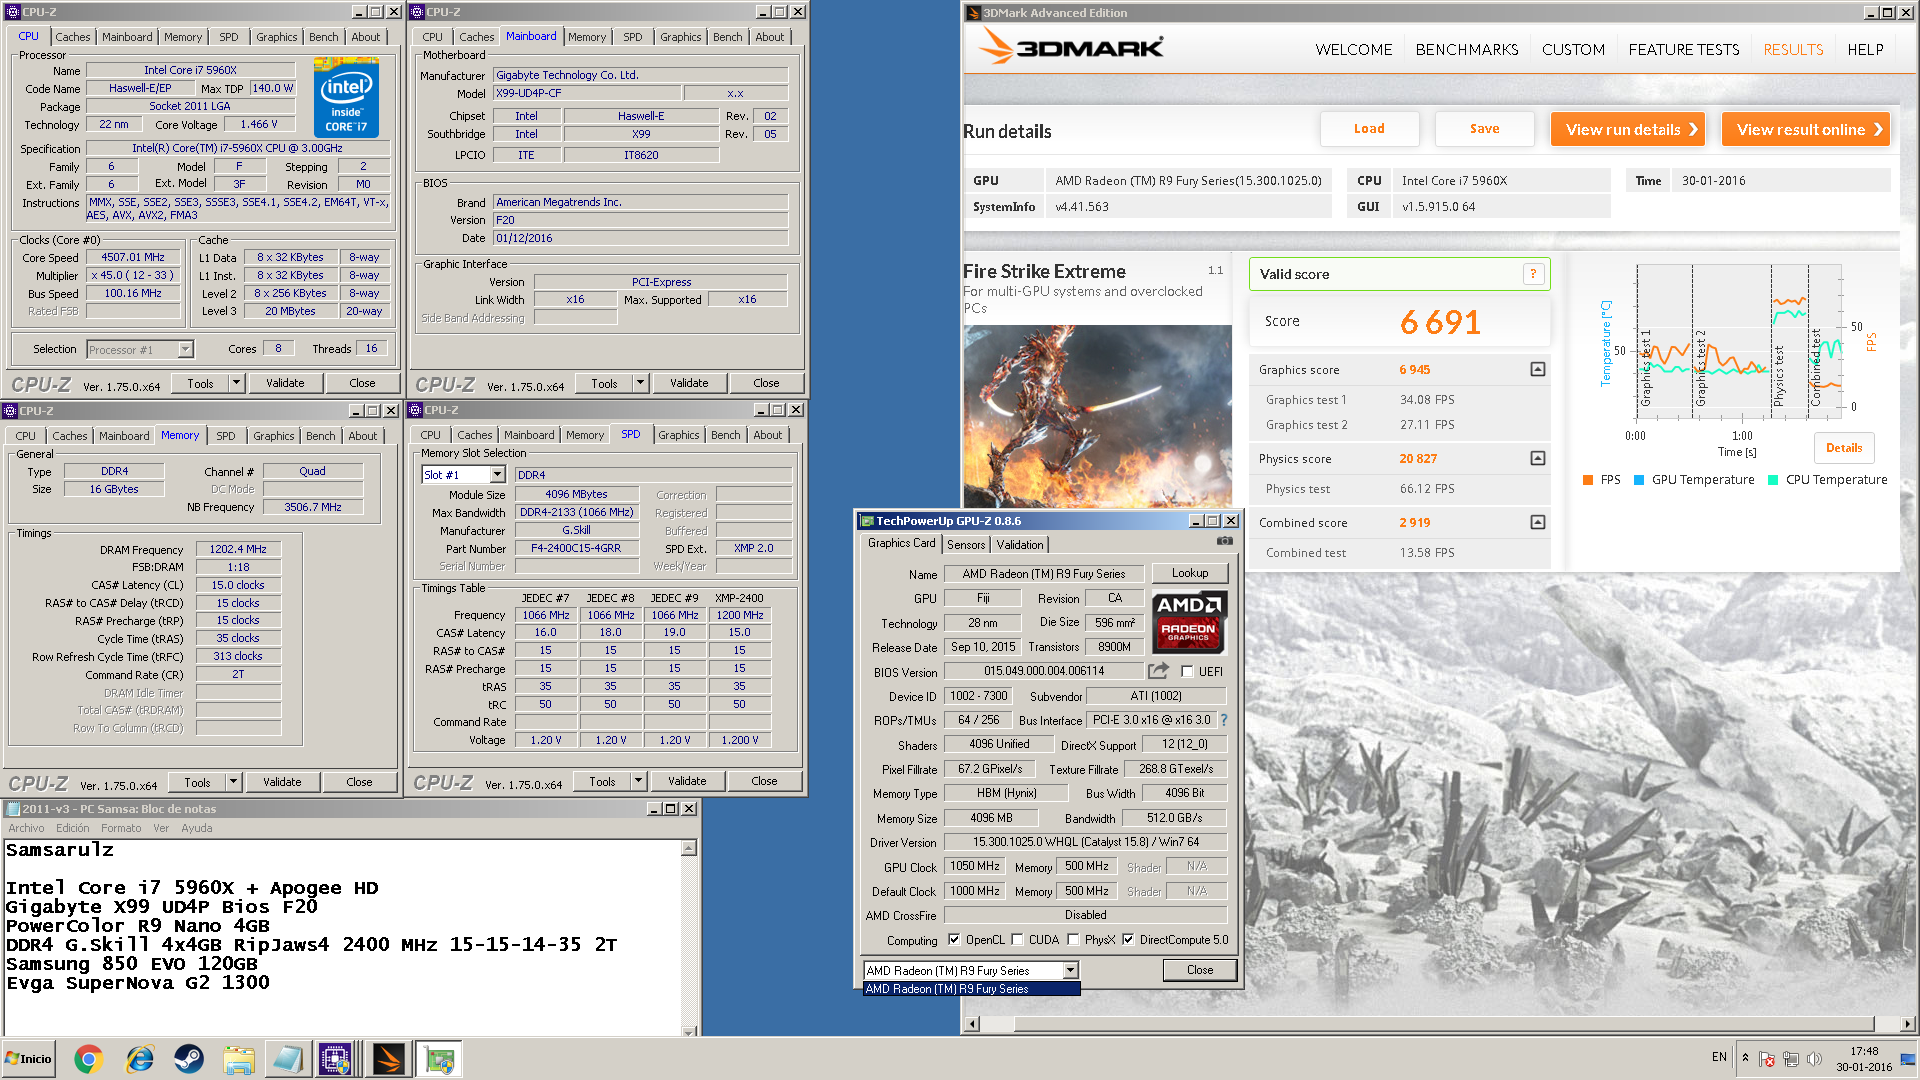Open Google Chrome from the taskbar
This screenshot has width=1920, height=1080.
(x=88, y=1059)
